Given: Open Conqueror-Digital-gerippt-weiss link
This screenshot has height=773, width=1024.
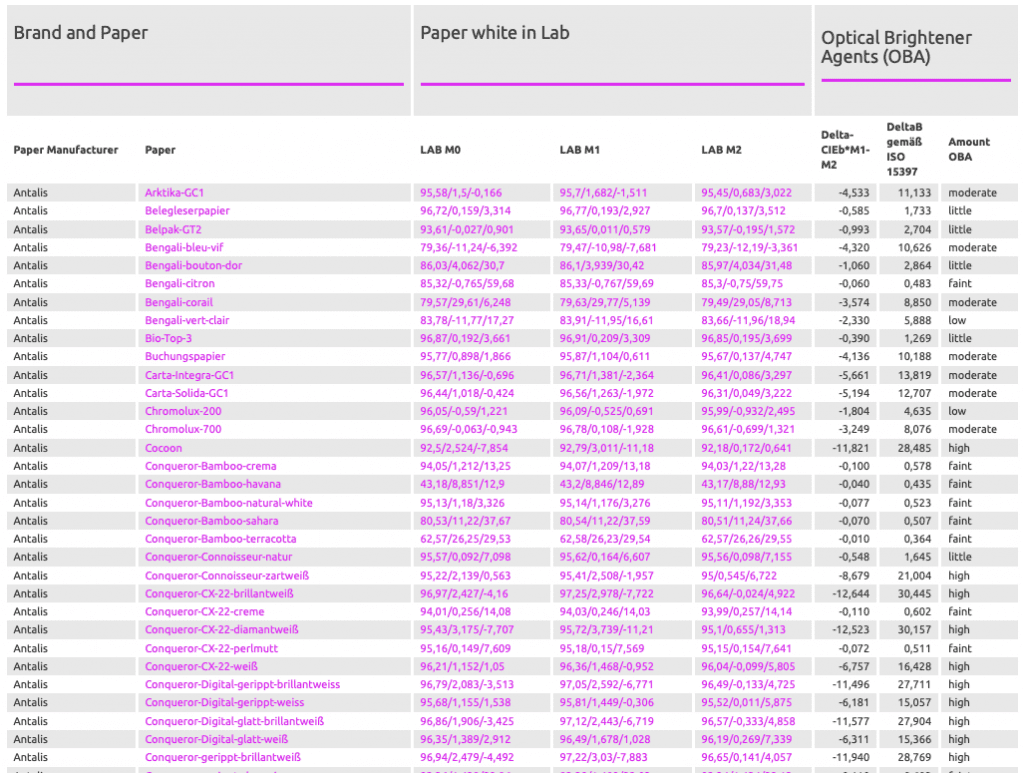Looking at the screenshot, I should click(225, 702).
